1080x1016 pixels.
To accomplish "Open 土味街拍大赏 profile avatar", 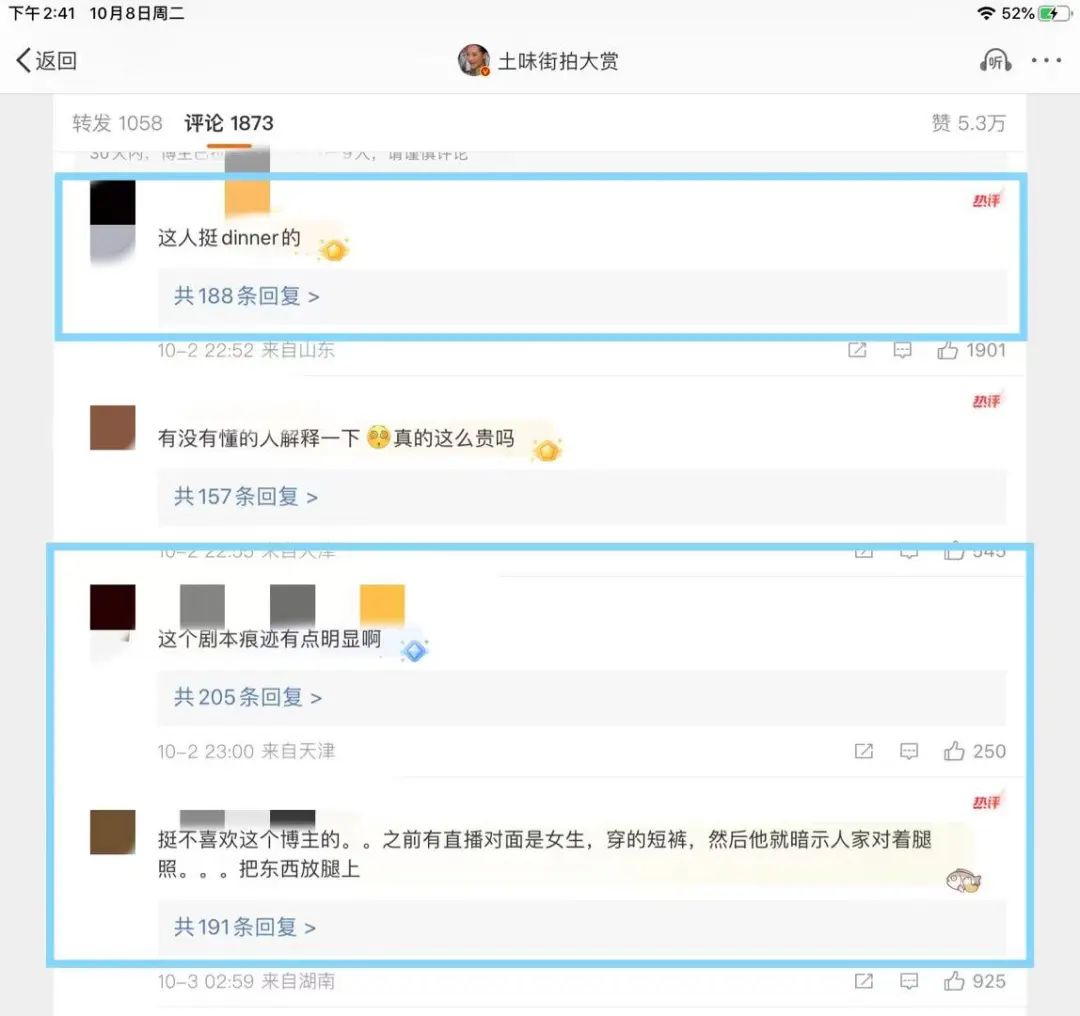I will 474,61.
